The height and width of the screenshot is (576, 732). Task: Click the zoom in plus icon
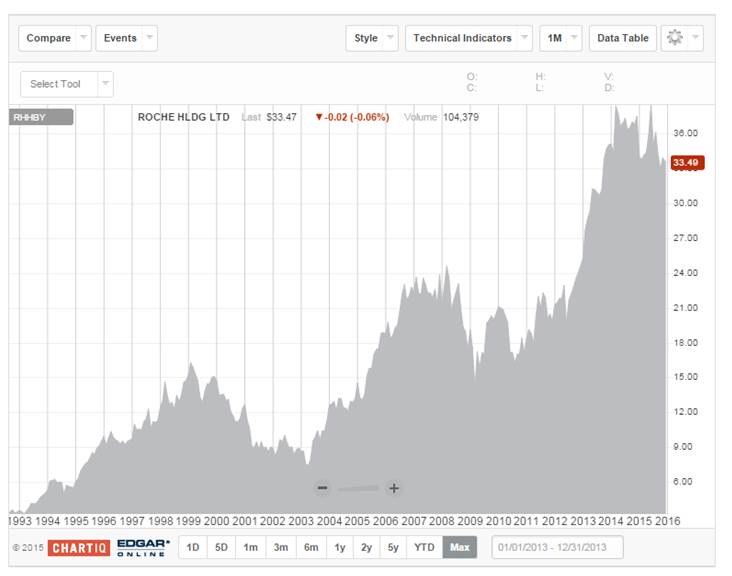pyautogui.click(x=394, y=488)
